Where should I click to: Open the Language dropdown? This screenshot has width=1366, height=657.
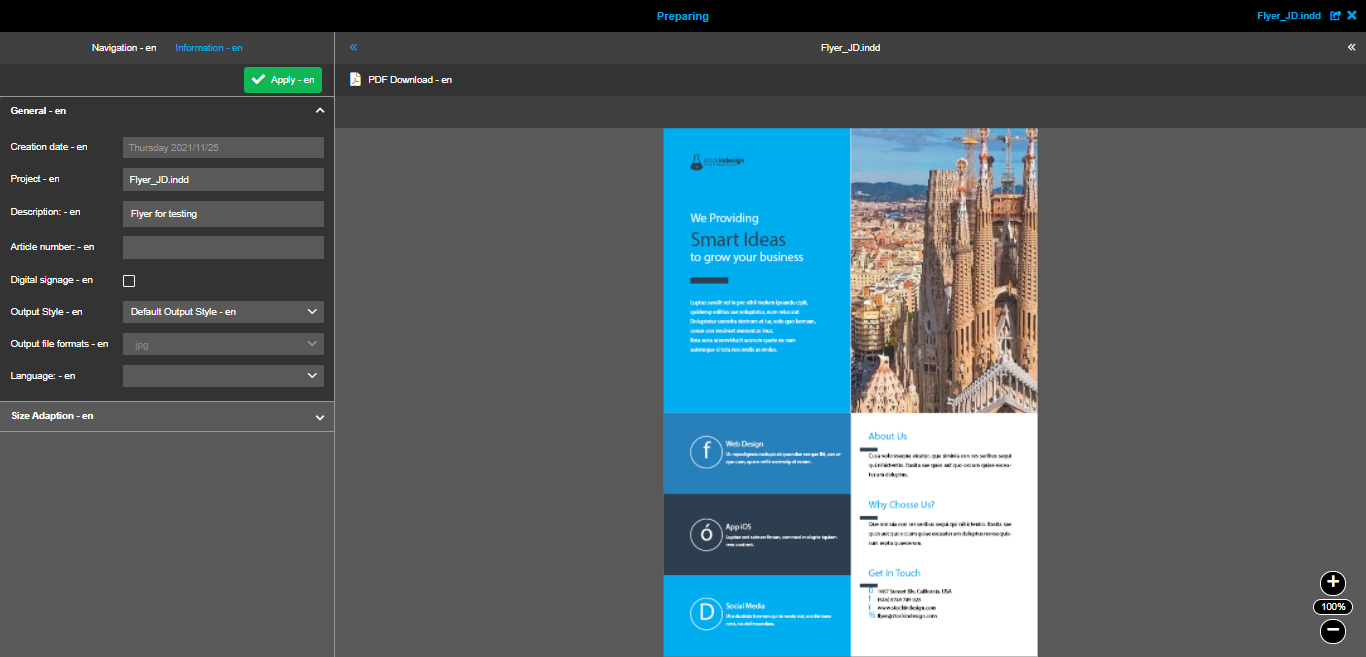click(x=223, y=376)
